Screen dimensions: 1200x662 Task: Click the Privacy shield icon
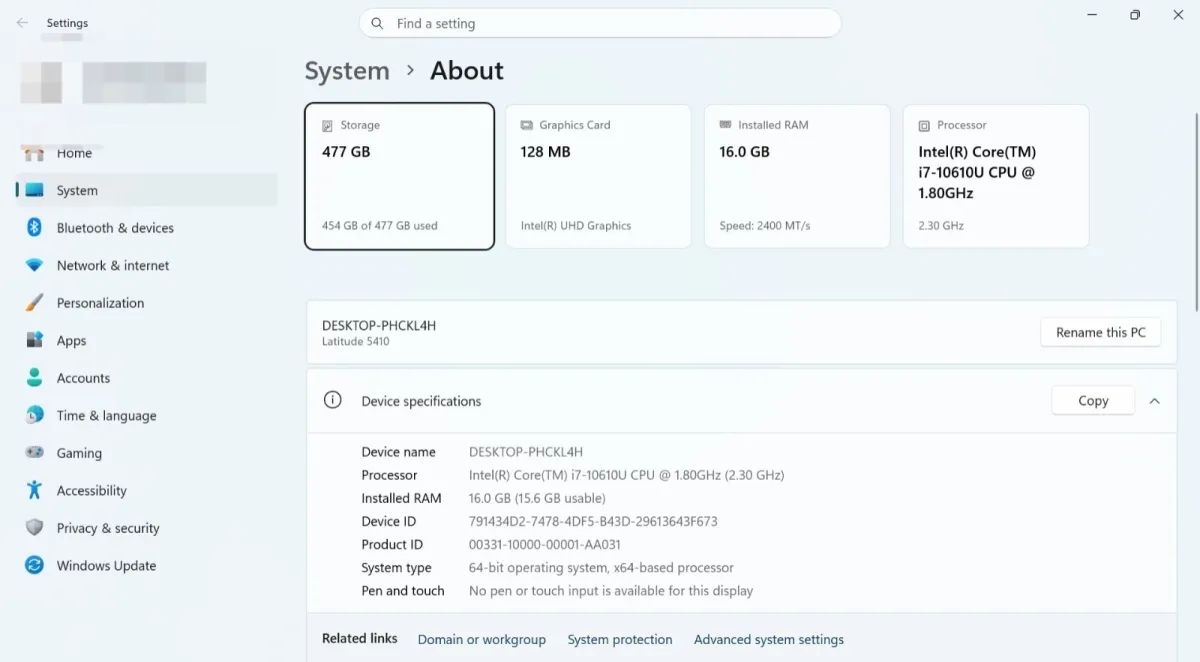[34, 528]
